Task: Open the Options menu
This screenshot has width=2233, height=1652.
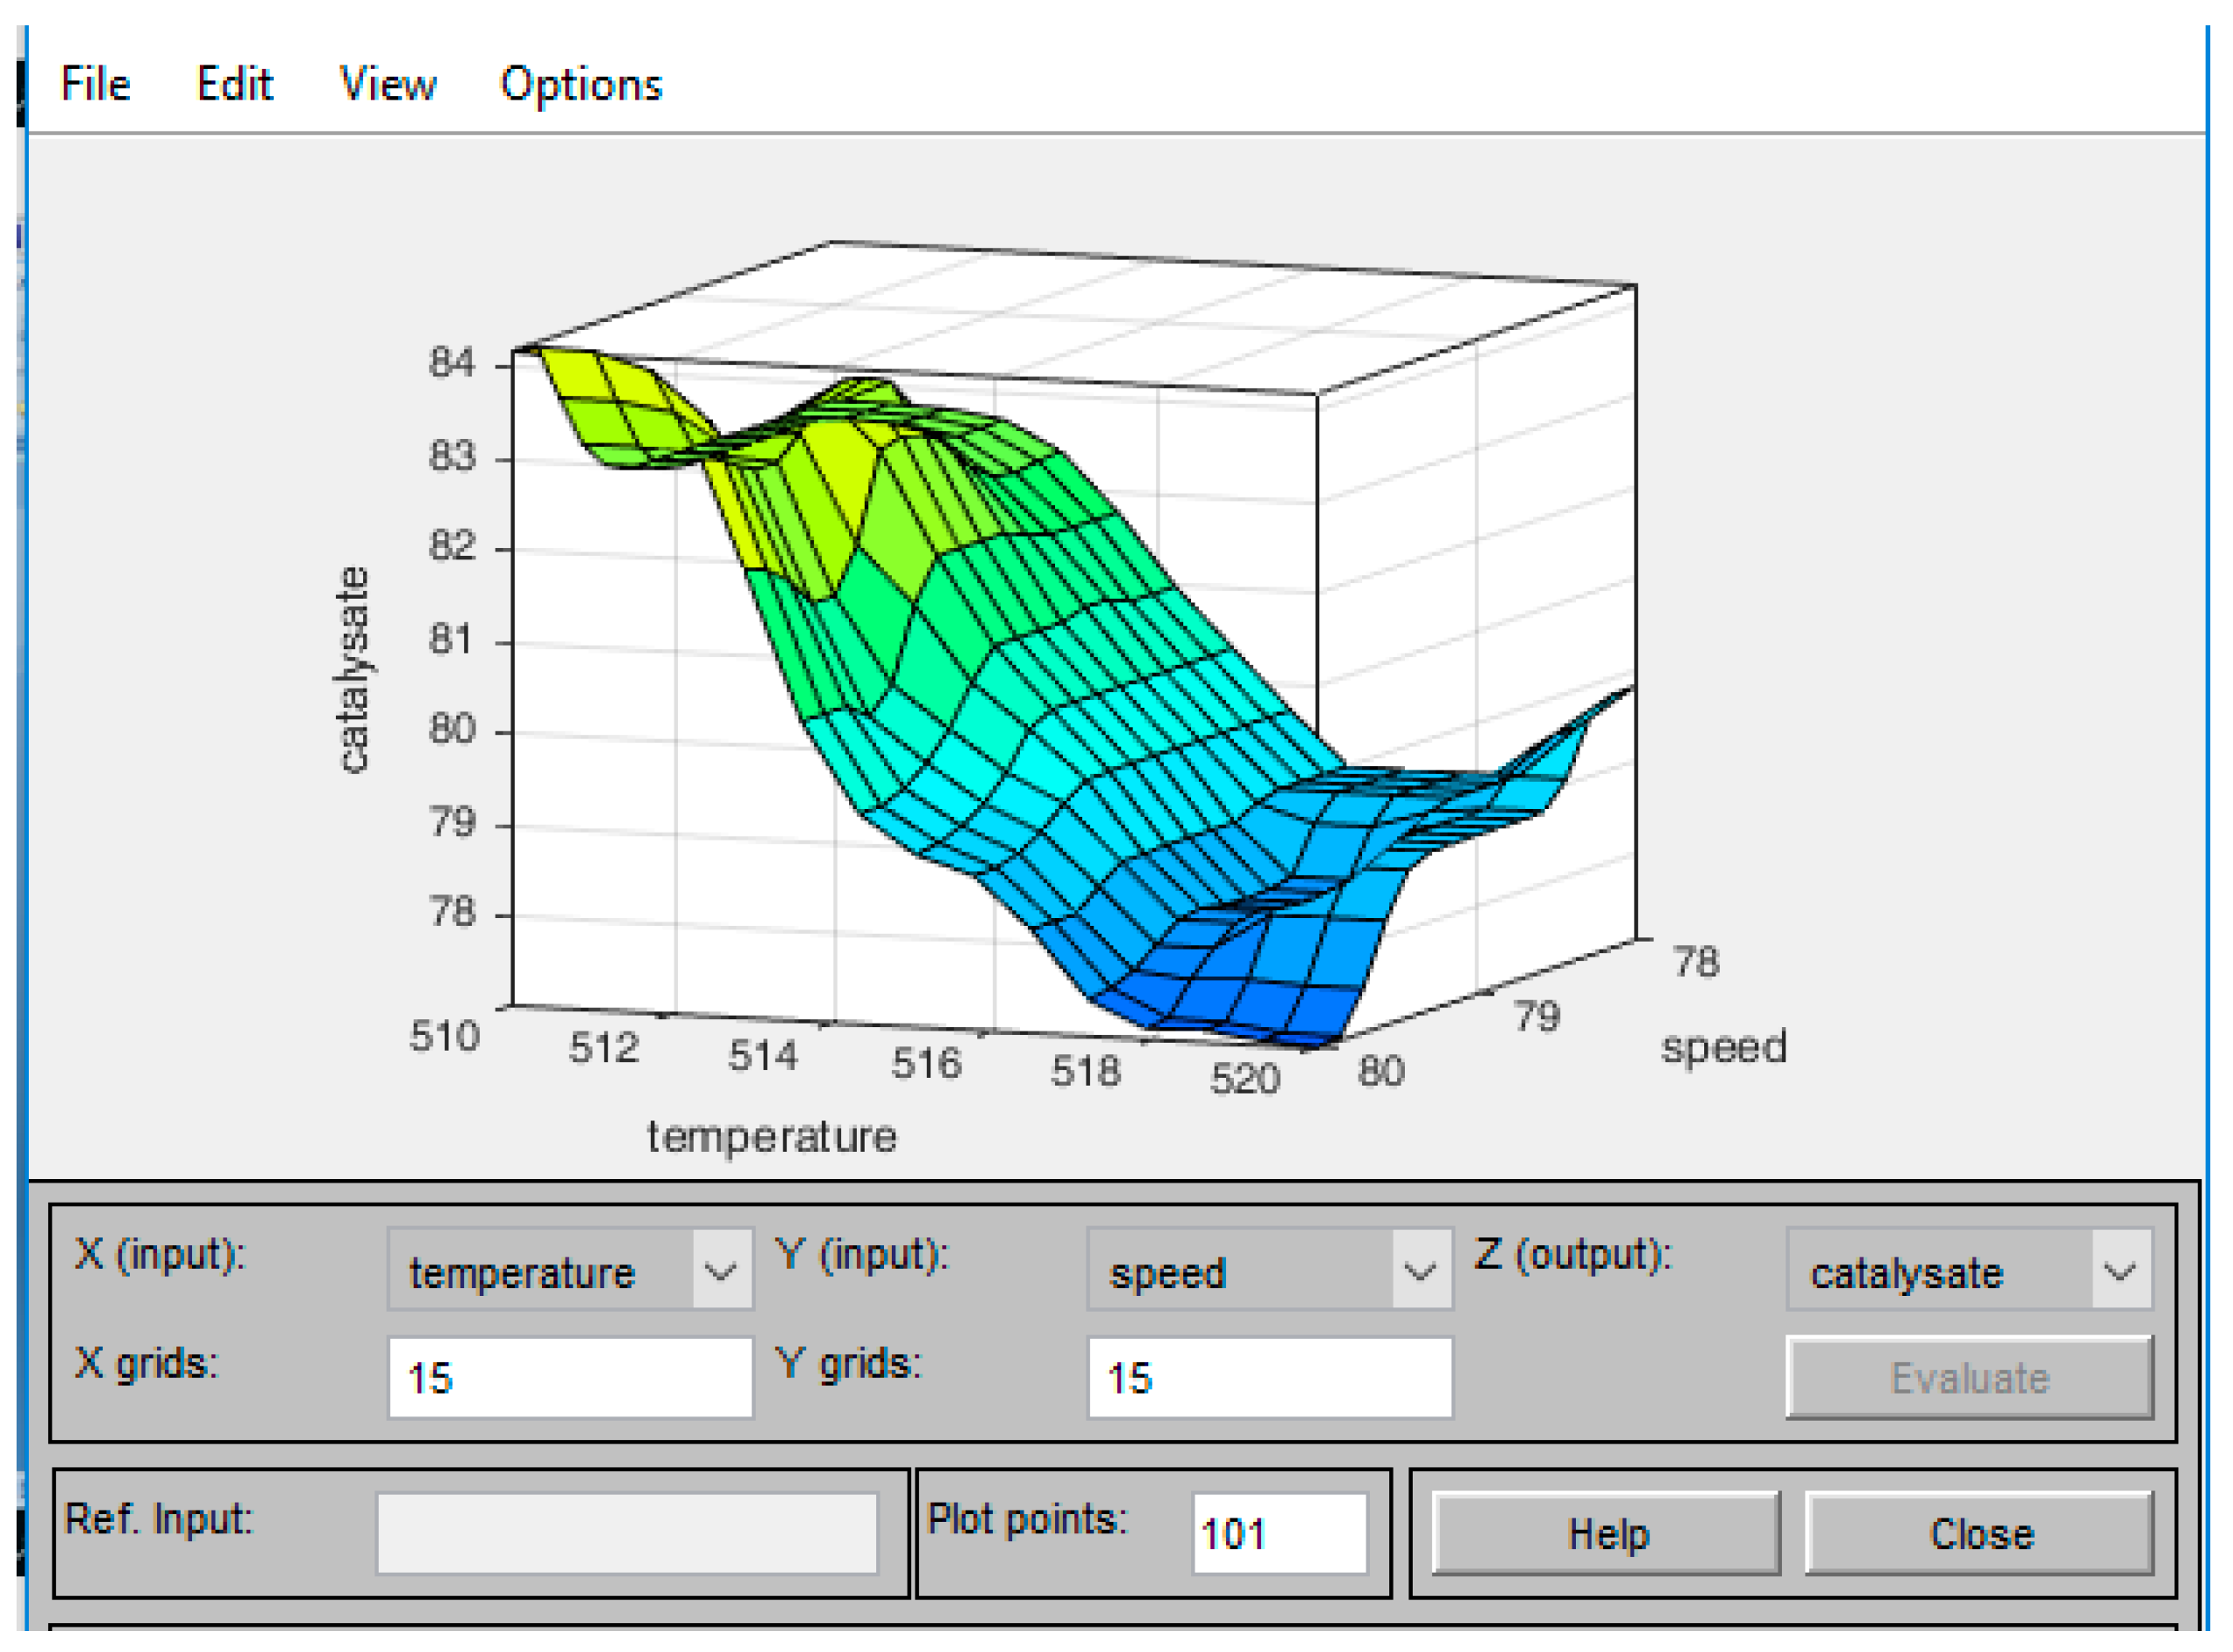Action: click(581, 84)
